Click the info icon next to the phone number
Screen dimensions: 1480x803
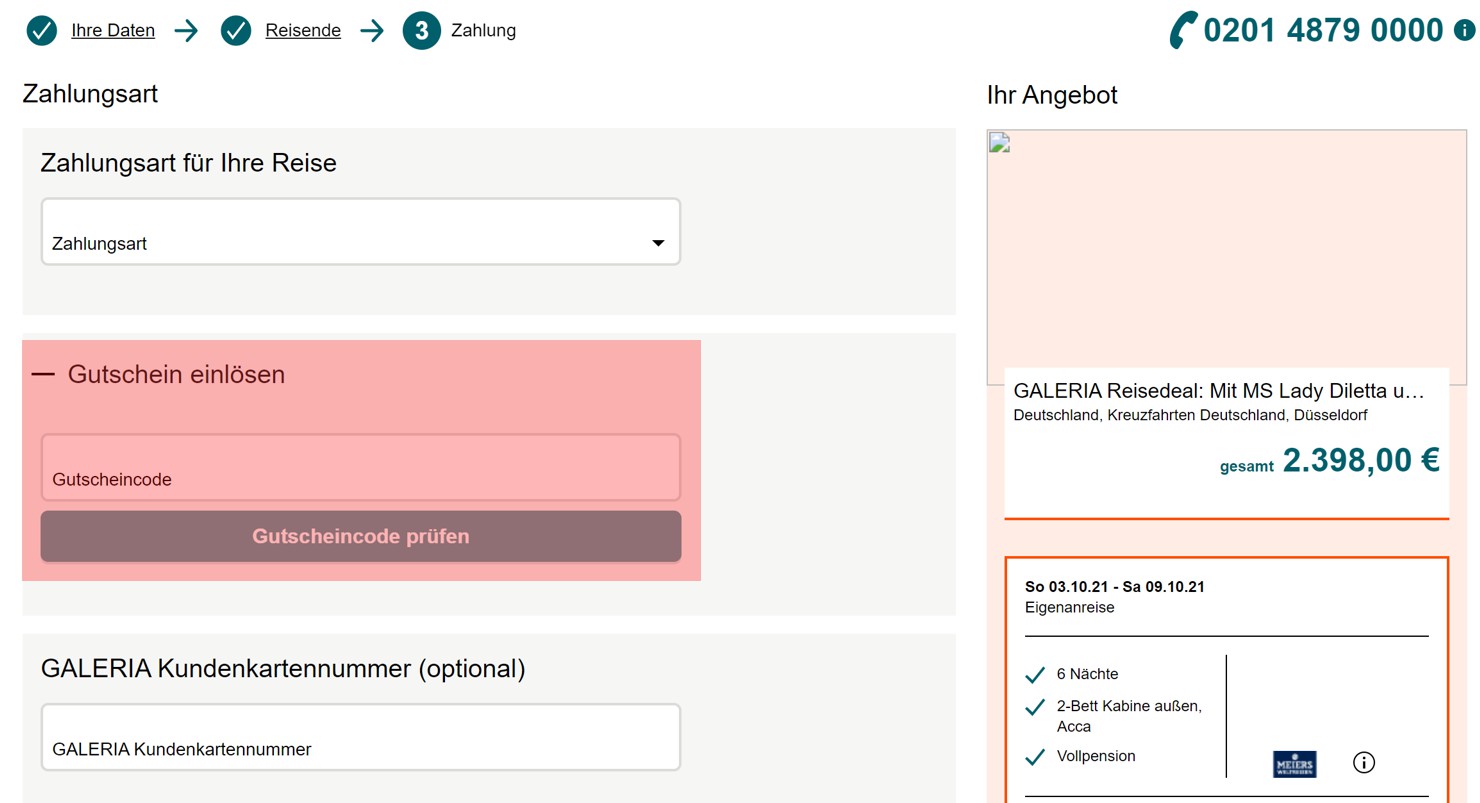(x=1464, y=30)
